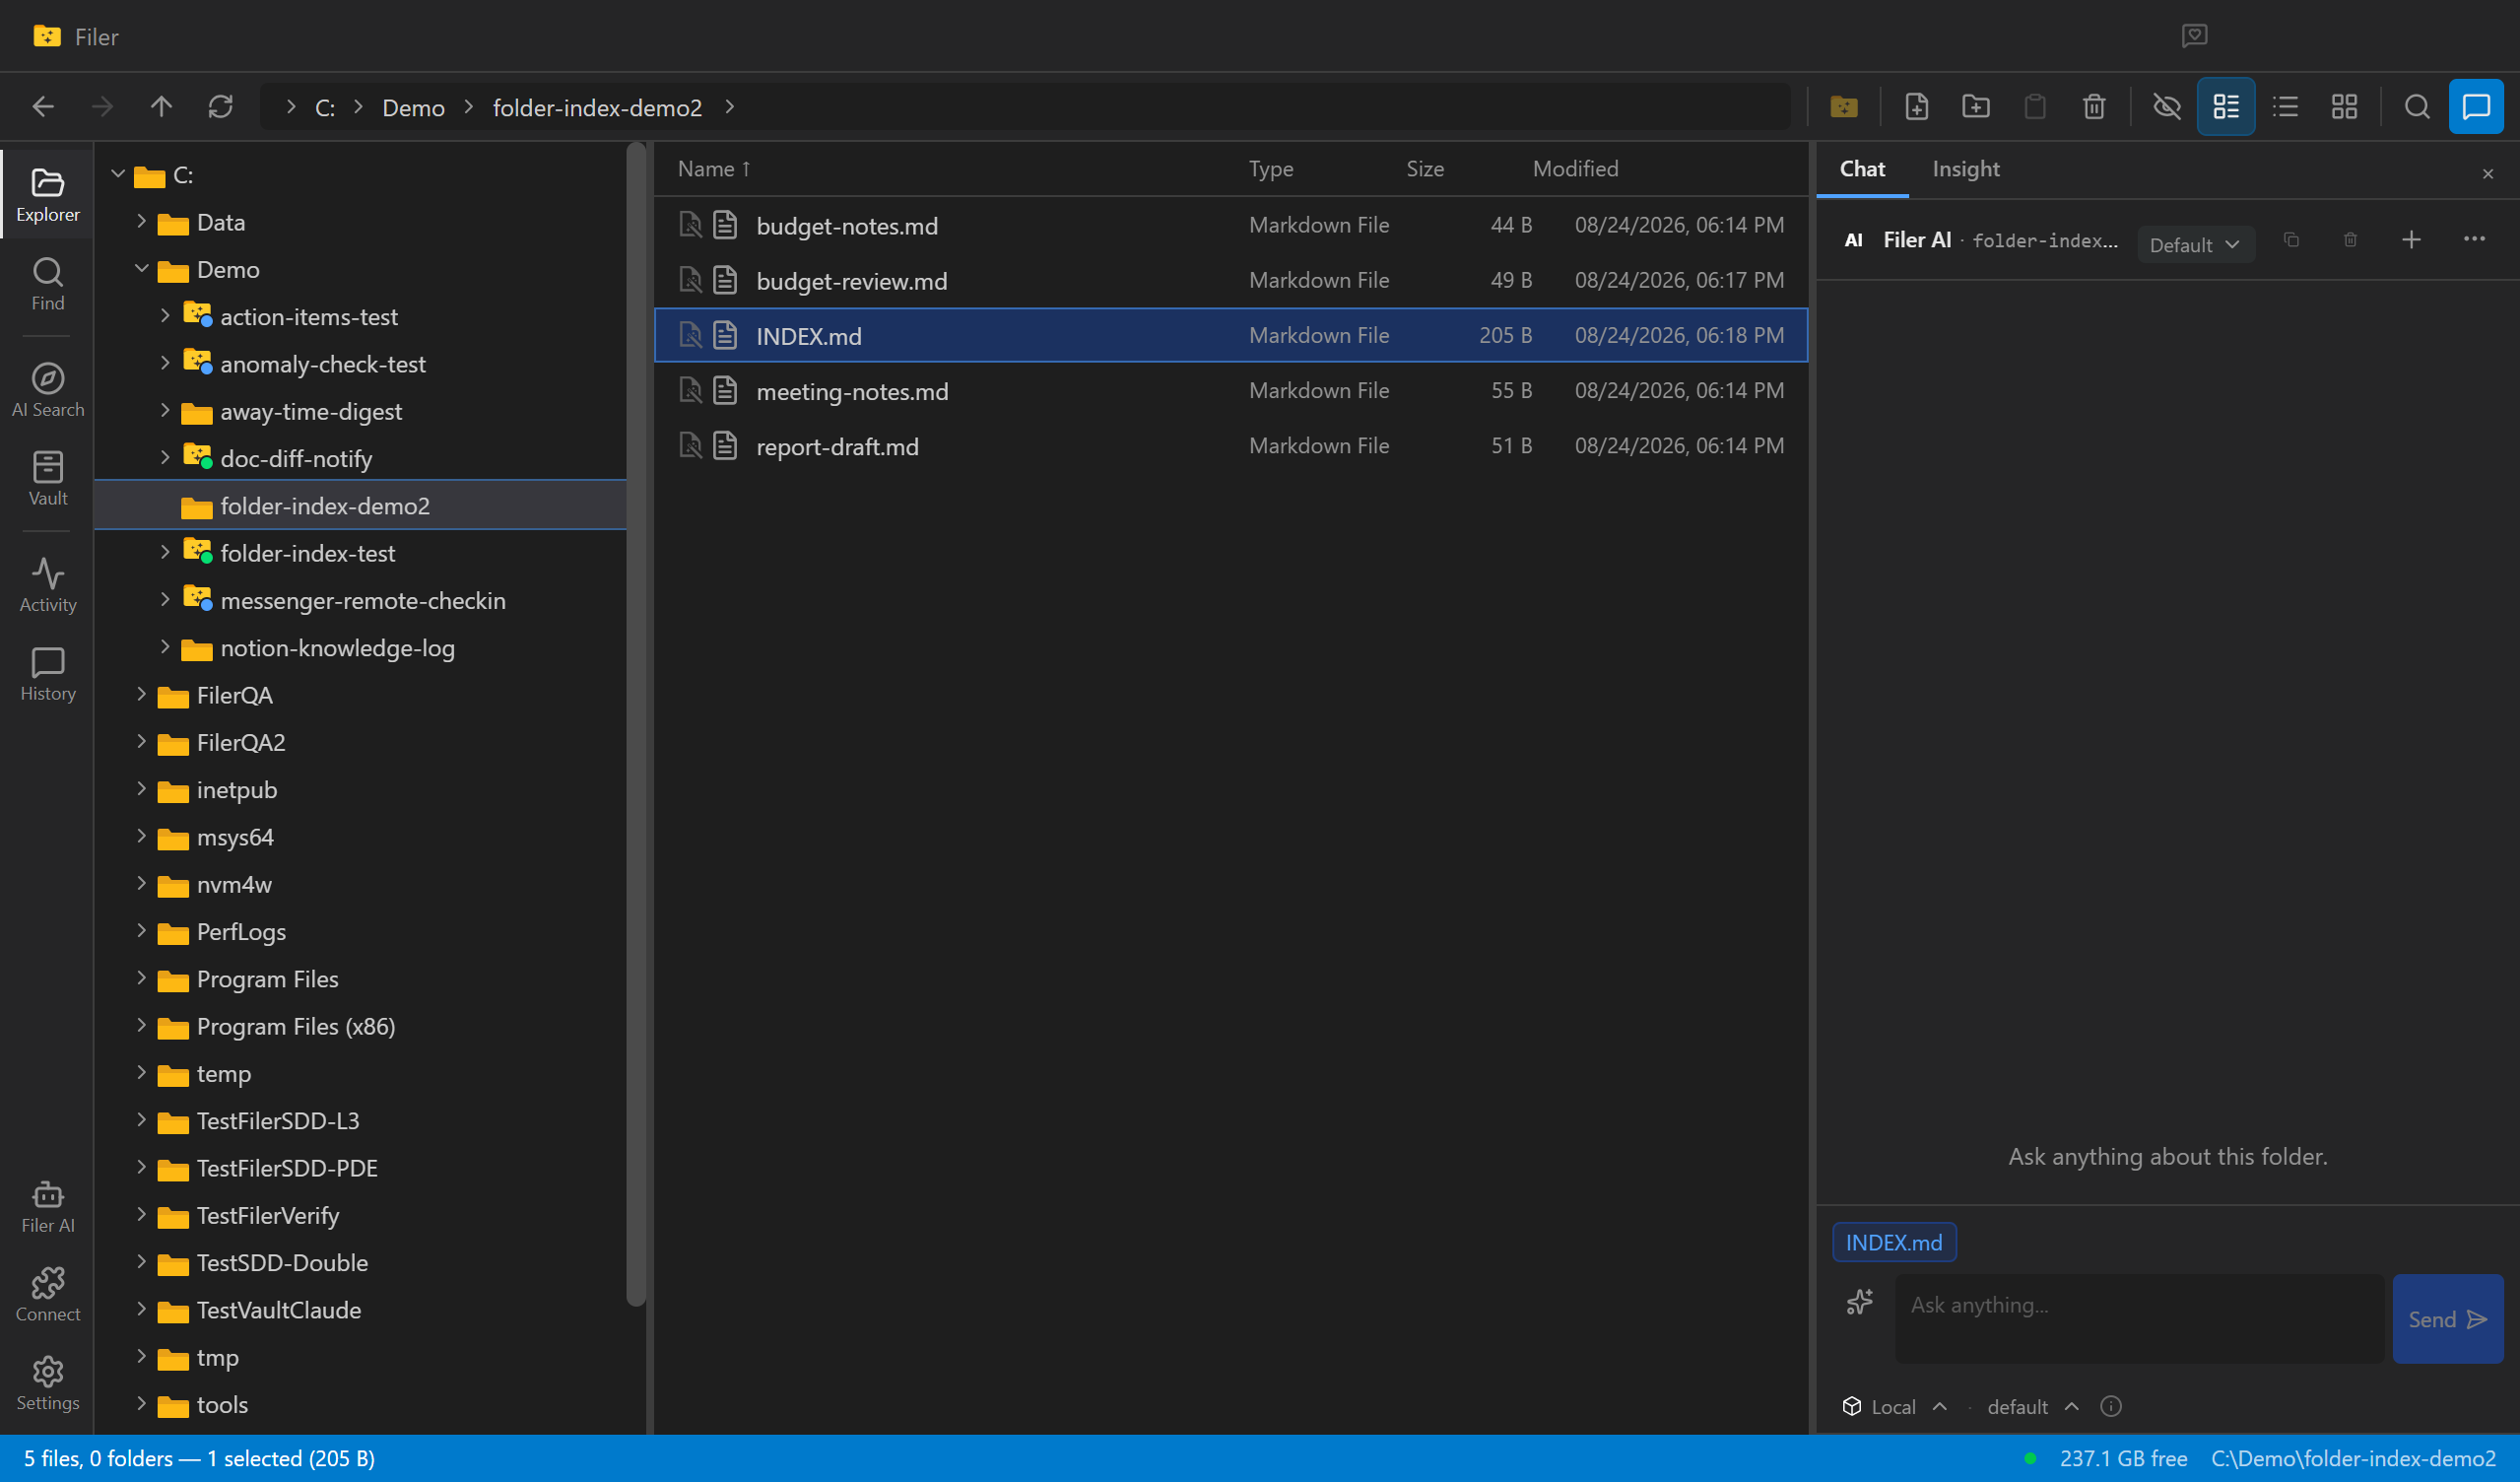Delete the selection with the trash icon
Viewport: 2520px width, 1482px height.
2094,107
